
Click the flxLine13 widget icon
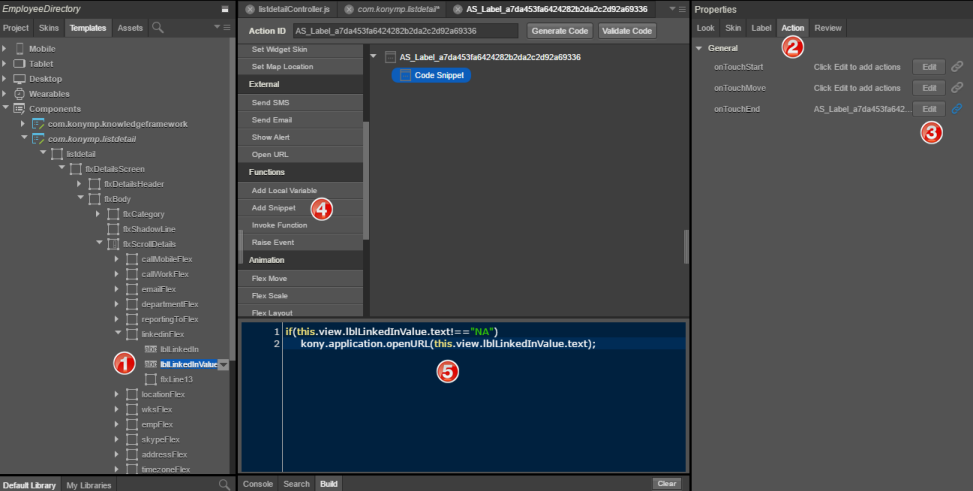(150, 379)
